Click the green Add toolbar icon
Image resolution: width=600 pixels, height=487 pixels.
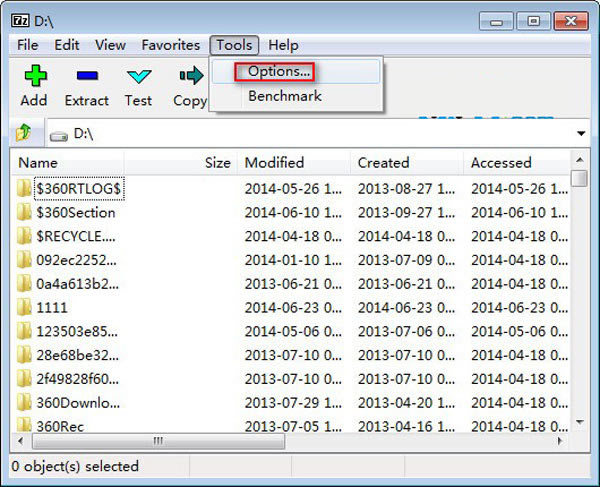(34, 76)
